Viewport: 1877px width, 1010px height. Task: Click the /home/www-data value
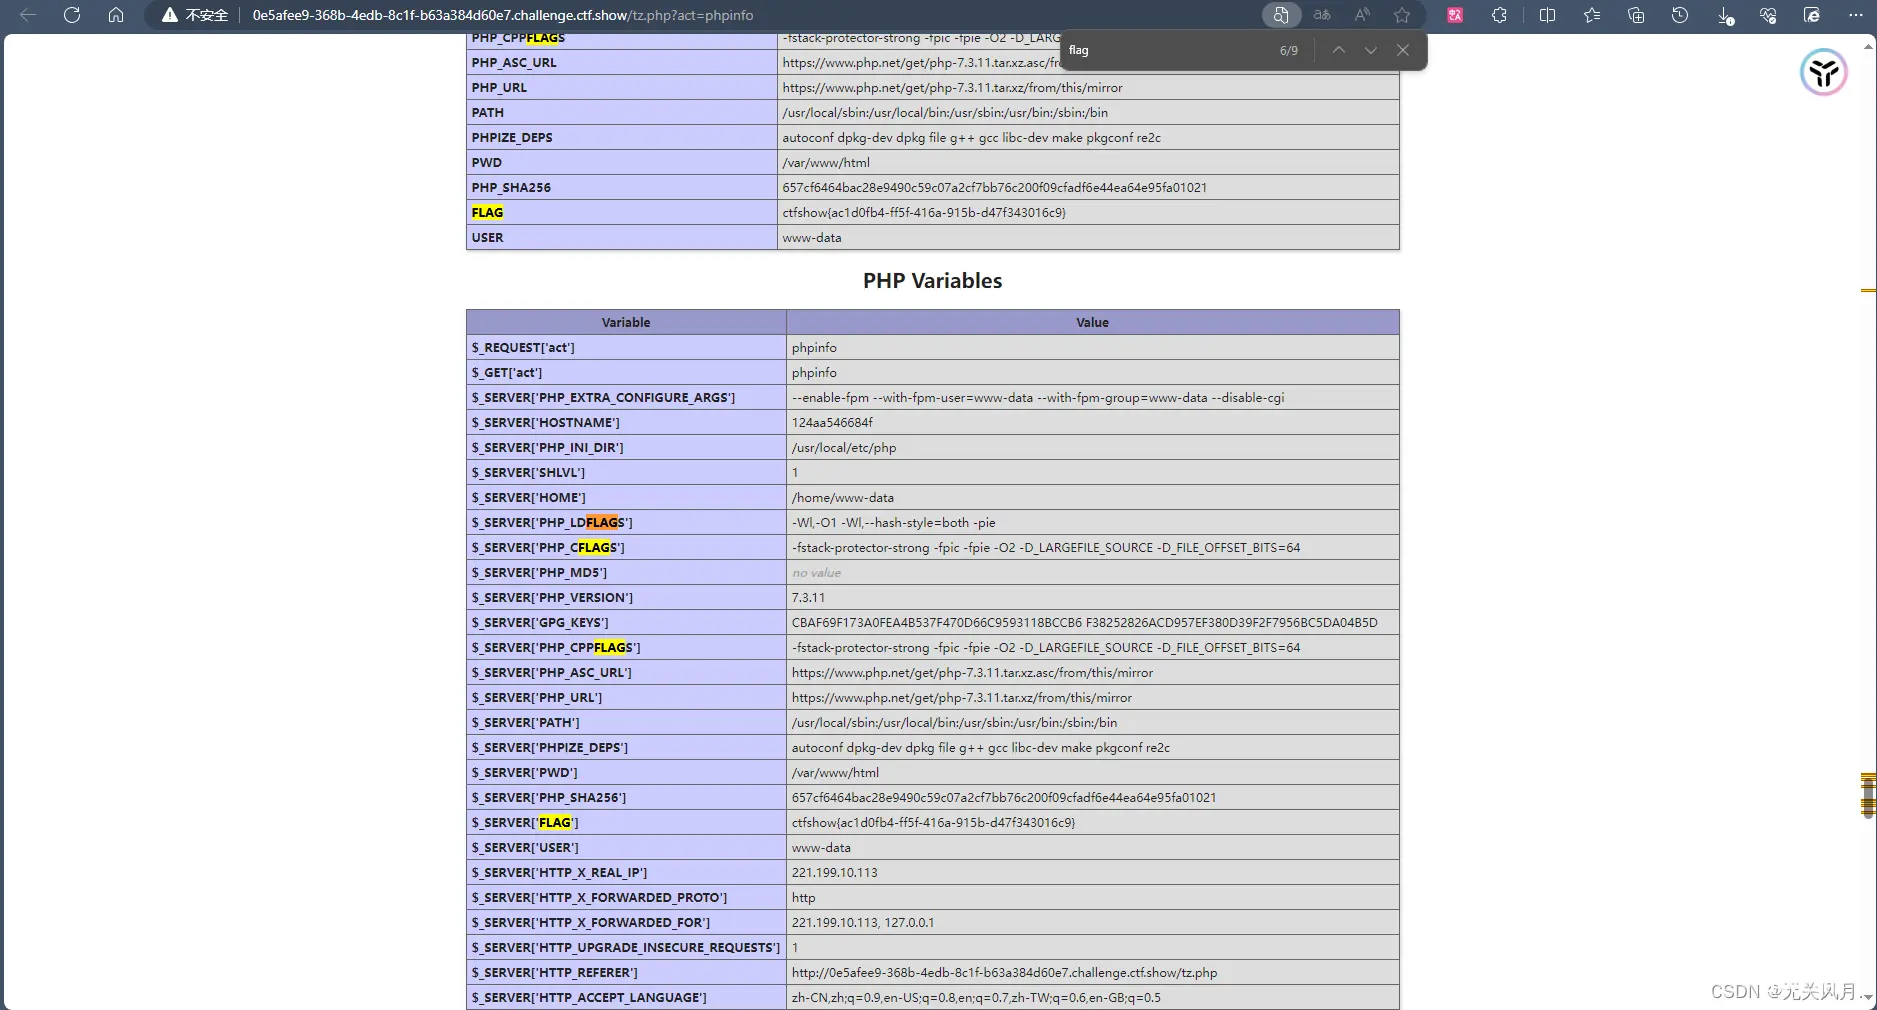(x=843, y=497)
